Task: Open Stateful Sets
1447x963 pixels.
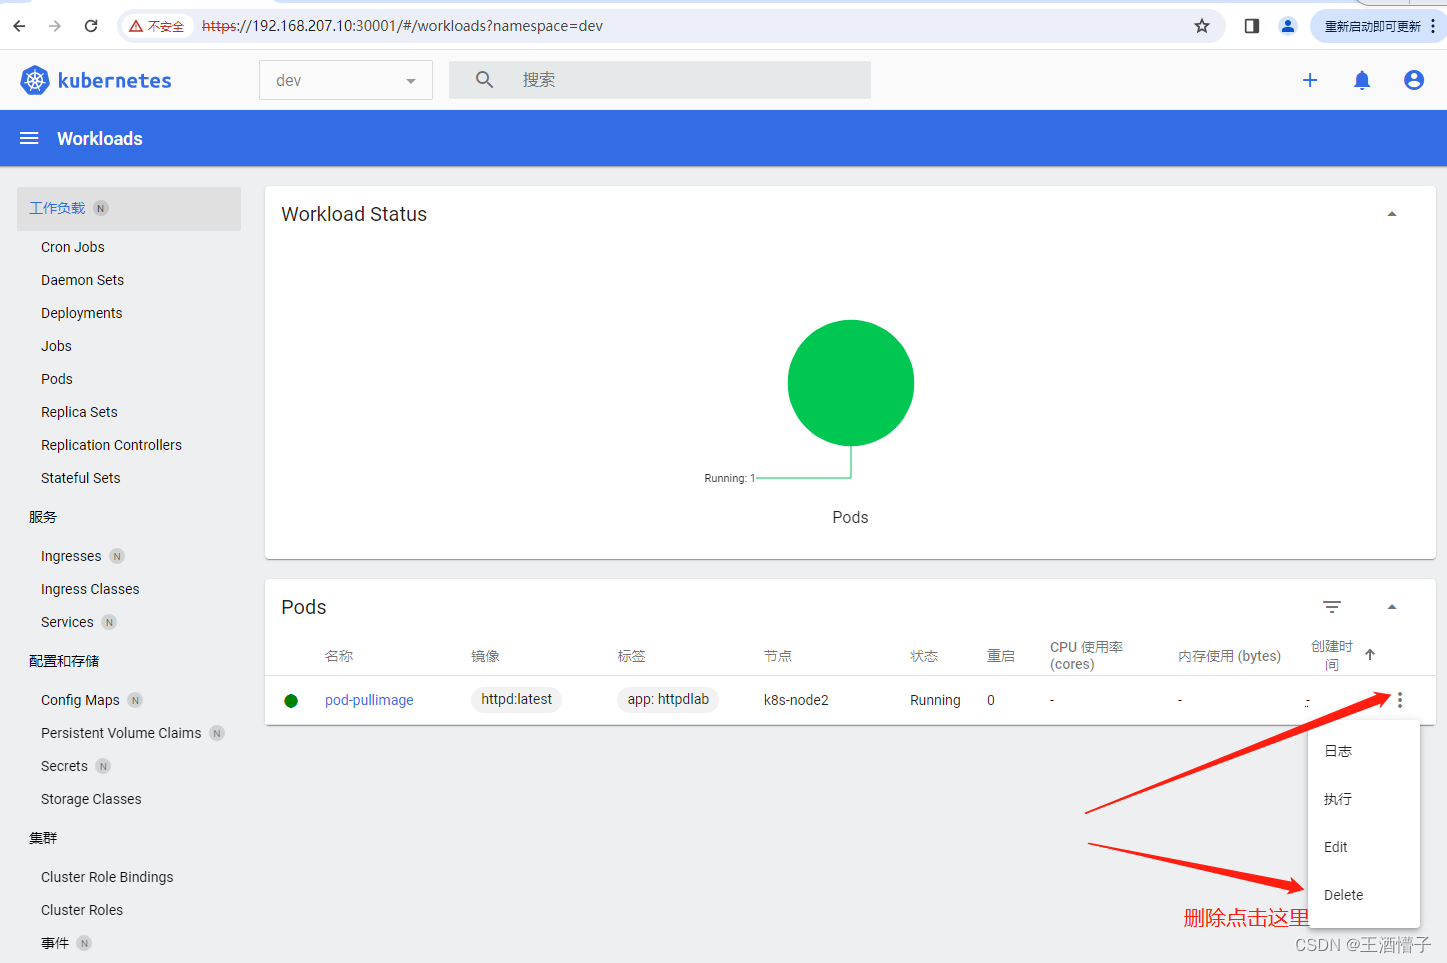Action: [81, 478]
